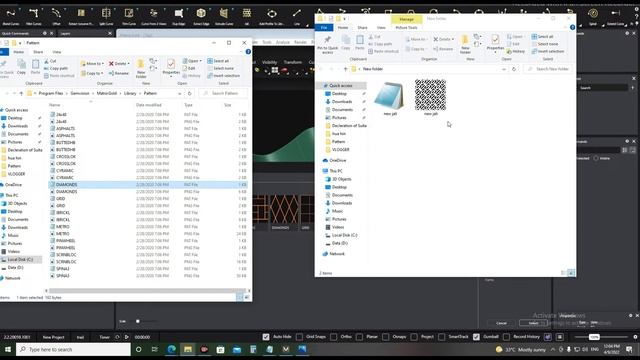Open Copy to dropdown in Pattern window
The image size is (640, 360).
click(92, 73)
